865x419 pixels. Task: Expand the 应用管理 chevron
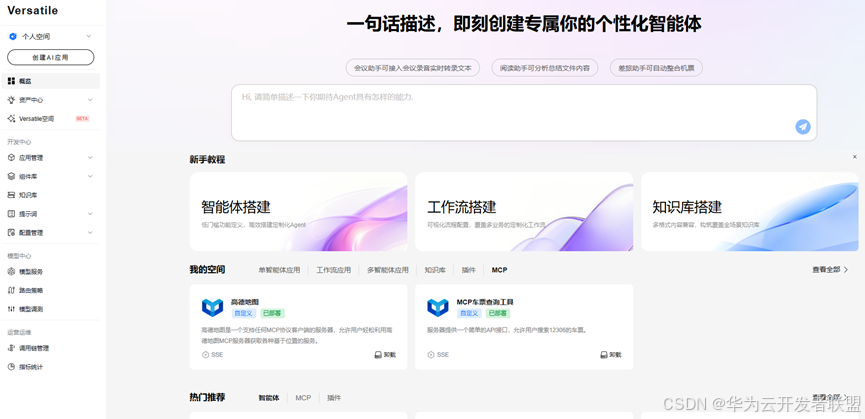pyautogui.click(x=90, y=158)
